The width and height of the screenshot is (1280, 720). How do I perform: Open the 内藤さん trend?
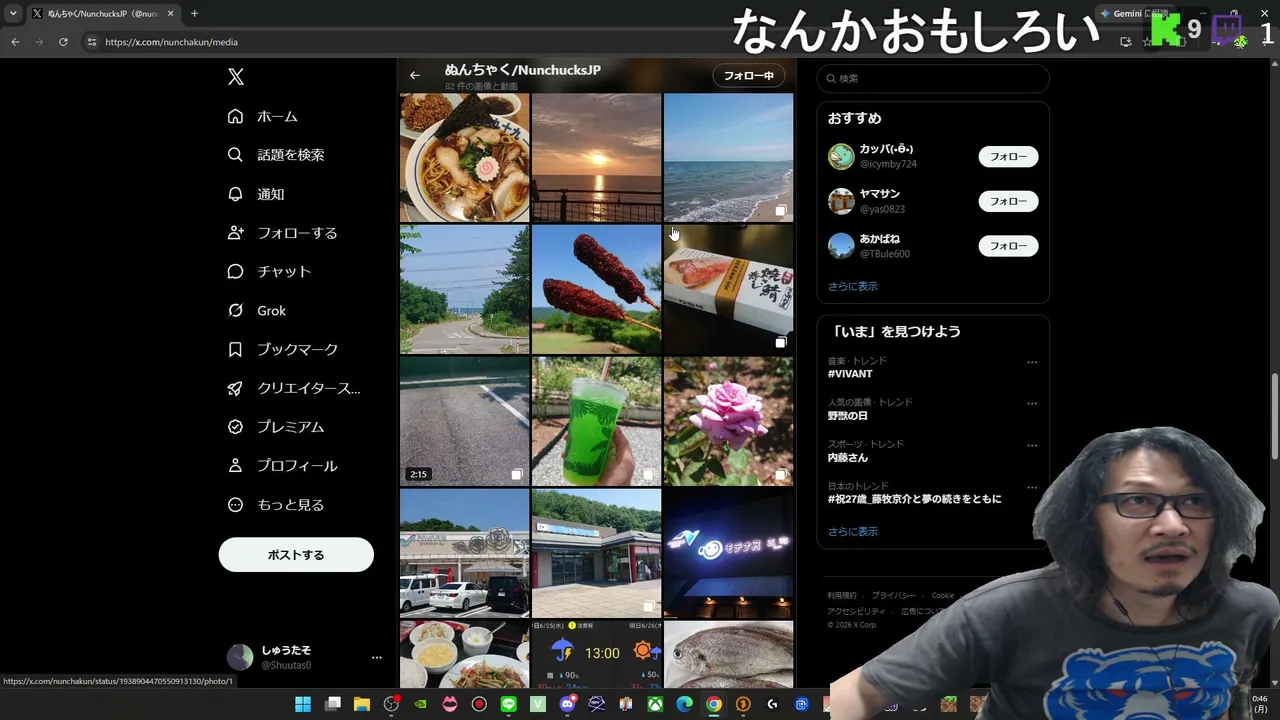pos(848,457)
